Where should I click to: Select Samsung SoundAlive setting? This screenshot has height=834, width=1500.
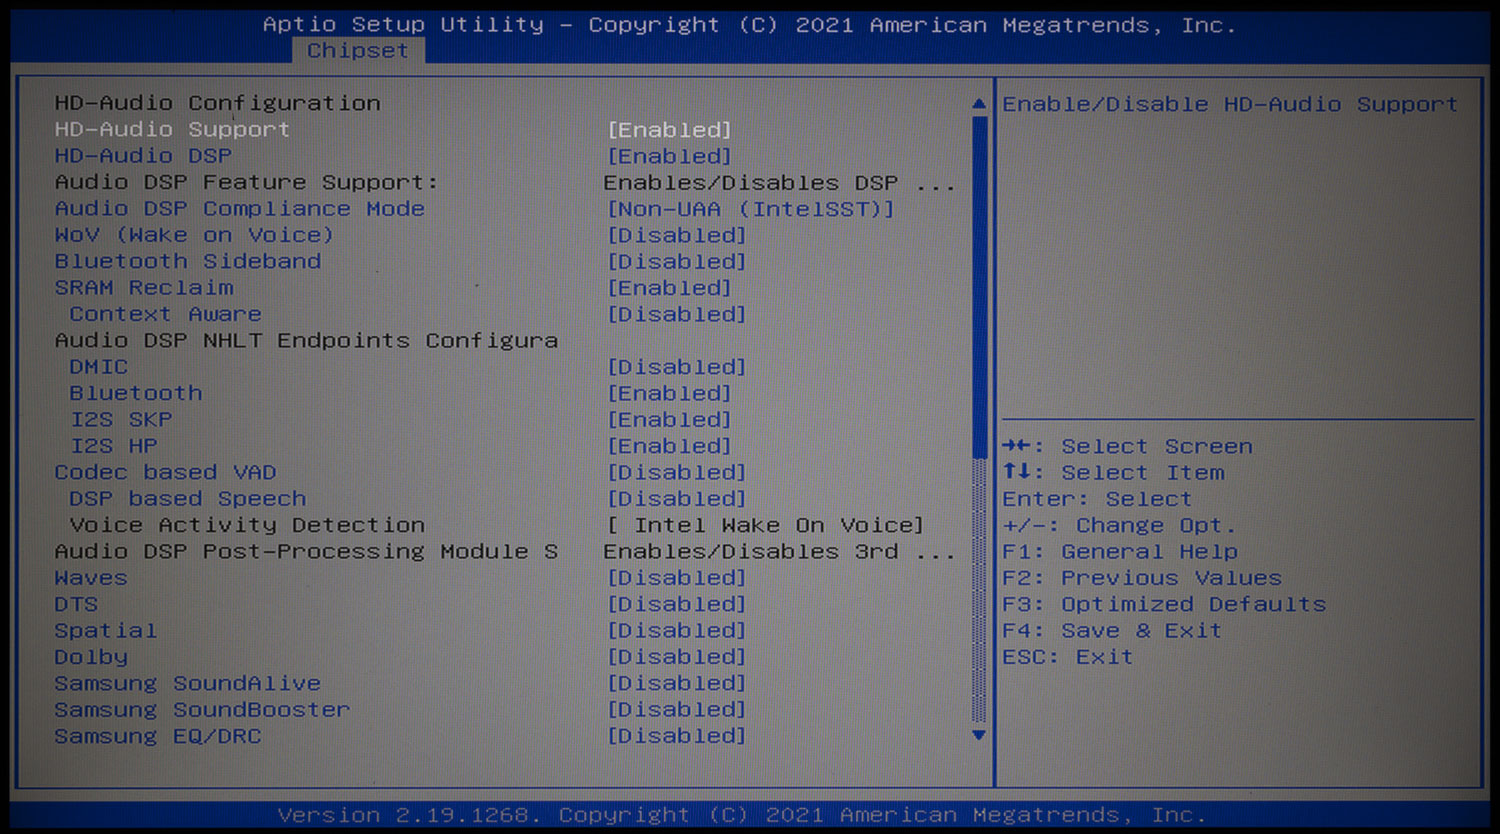point(188,683)
